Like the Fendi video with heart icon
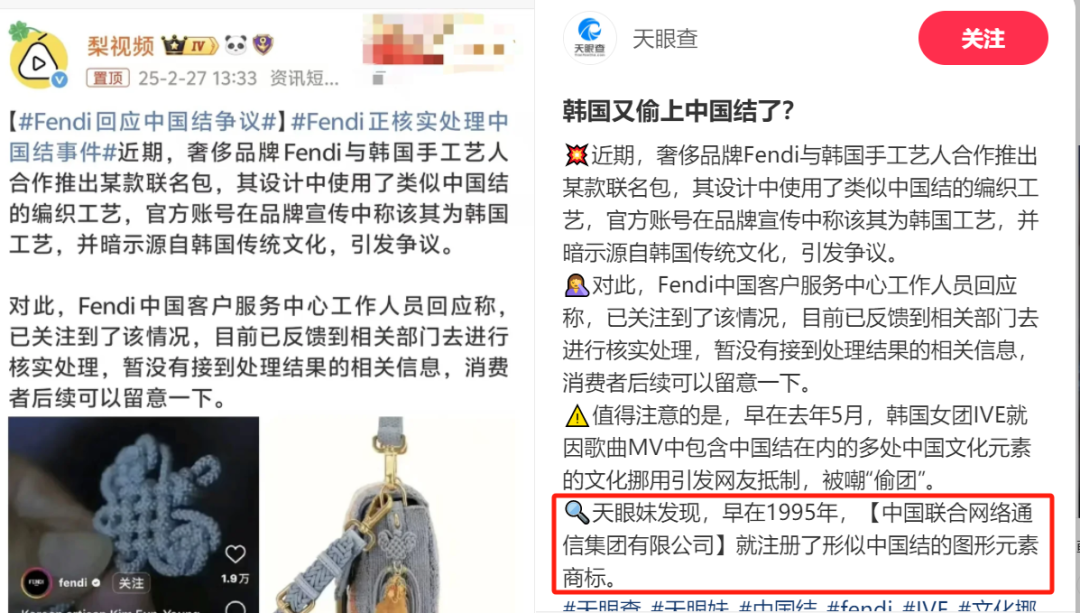This screenshot has width=1080, height=613. click(236, 554)
